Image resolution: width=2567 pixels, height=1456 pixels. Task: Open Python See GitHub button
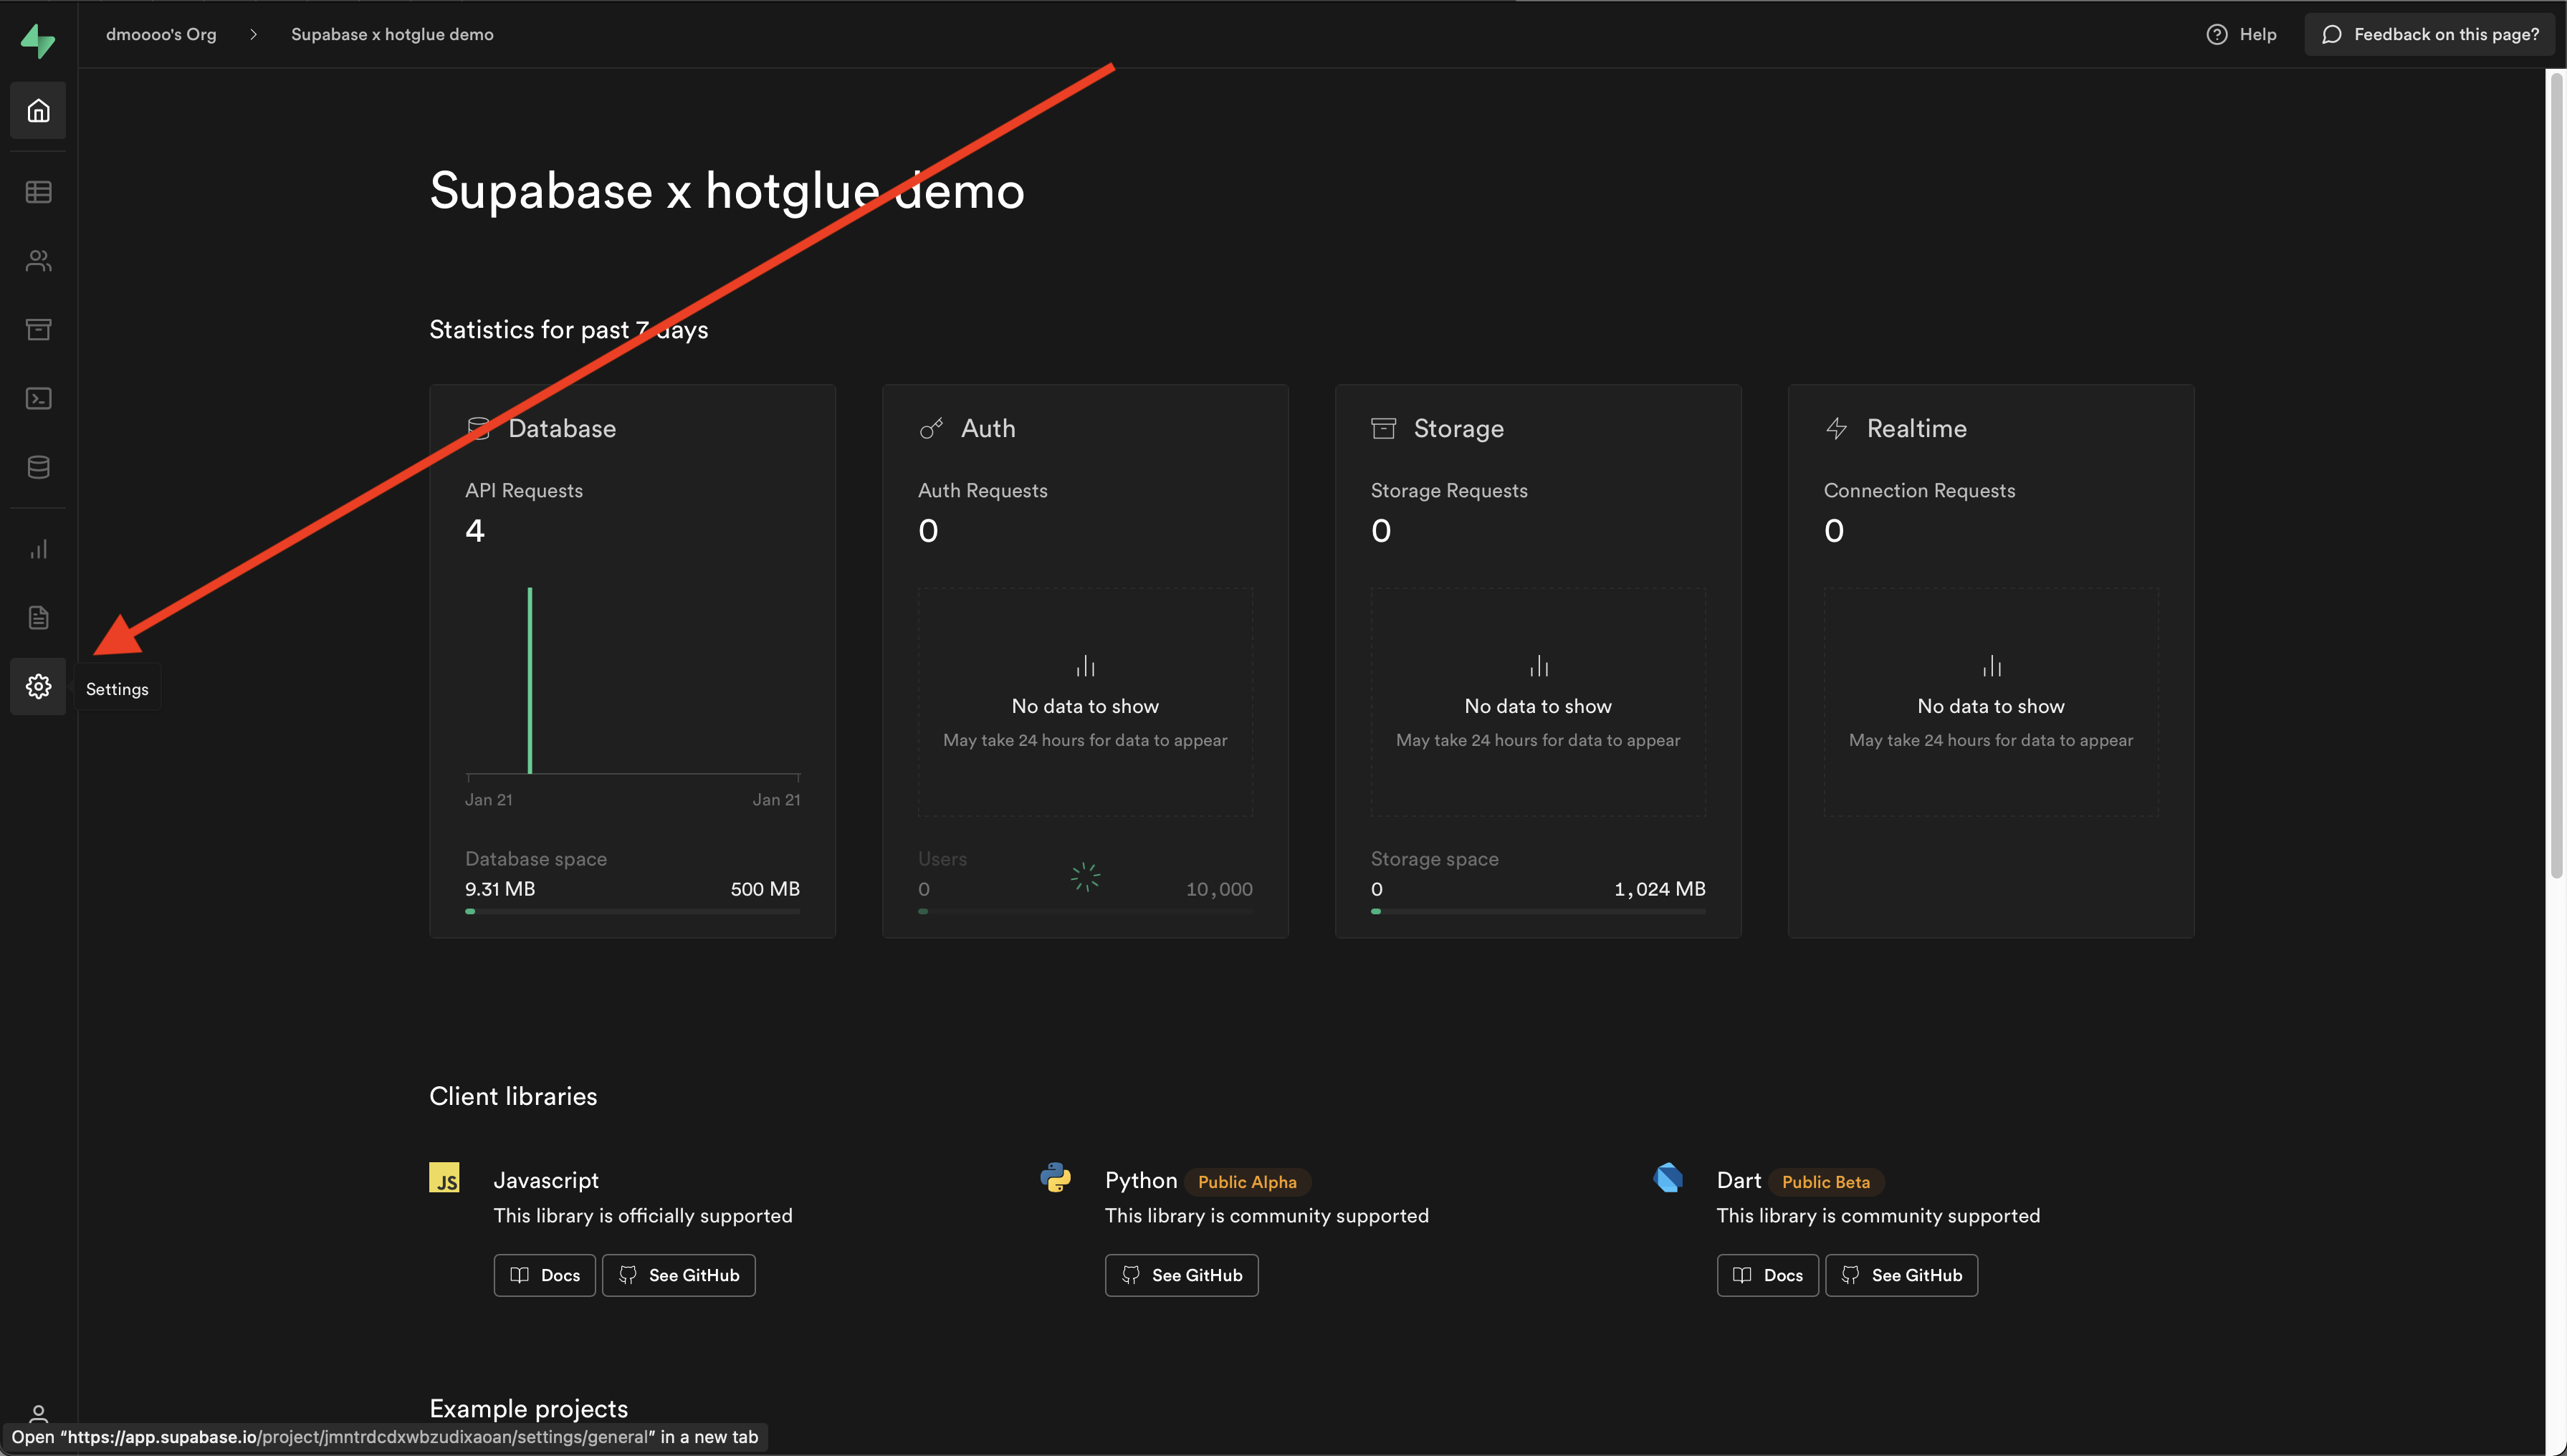pyautogui.click(x=1181, y=1275)
